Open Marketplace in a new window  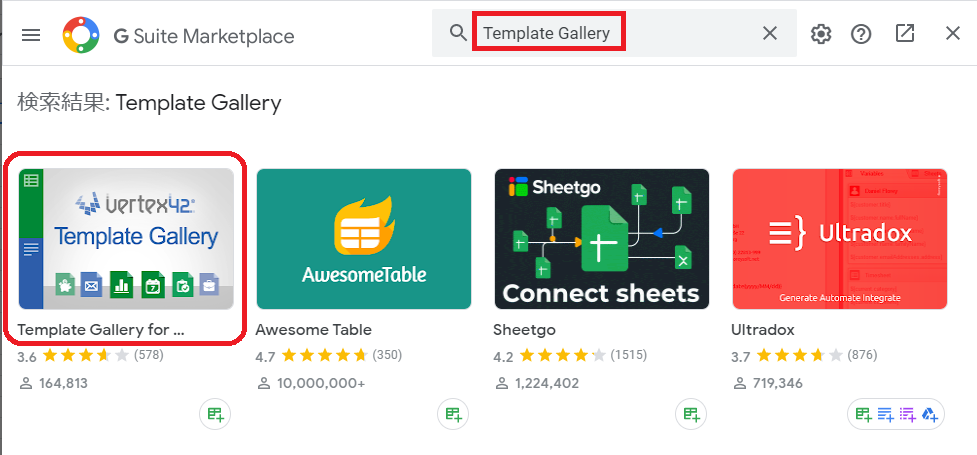click(x=905, y=34)
